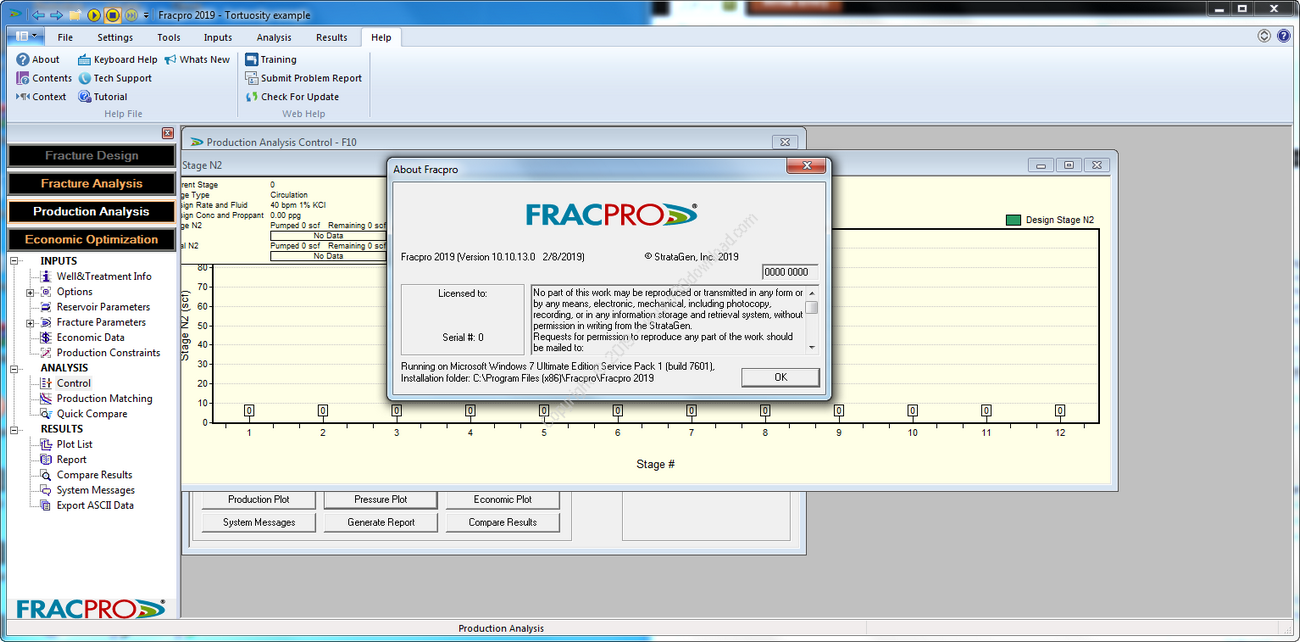
Task: Launch the Tutorial
Action: tap(103, 97)
